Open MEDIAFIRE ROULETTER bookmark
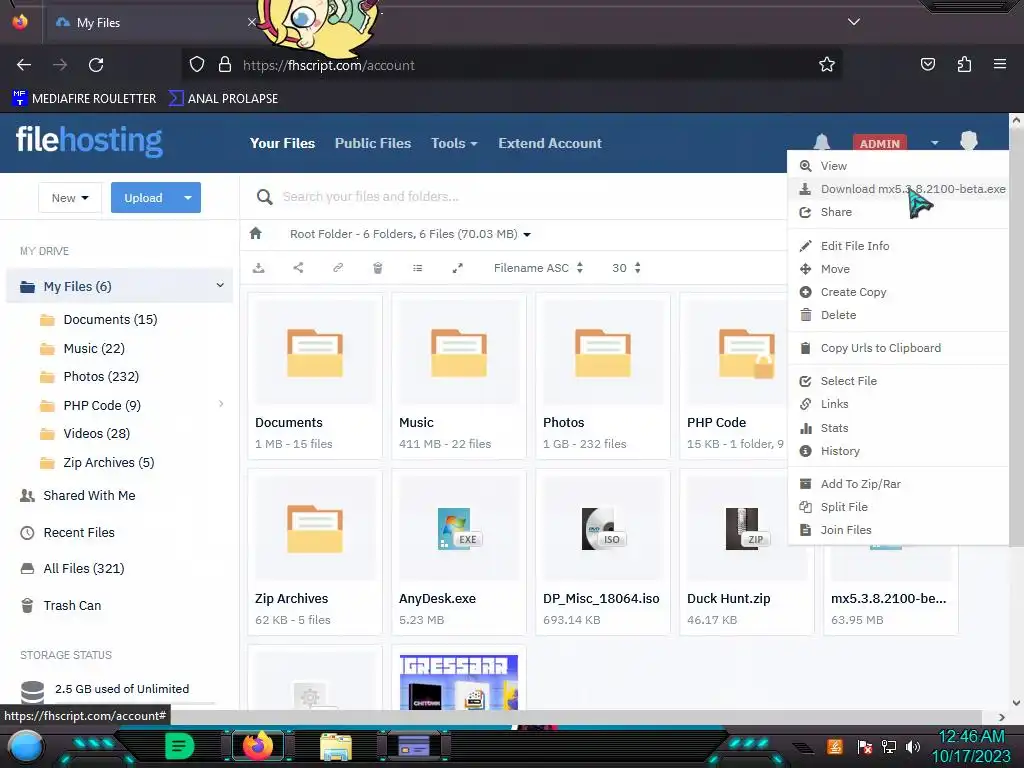The width and height of the screenshot is (1024, 768). [x=84, y=99]
